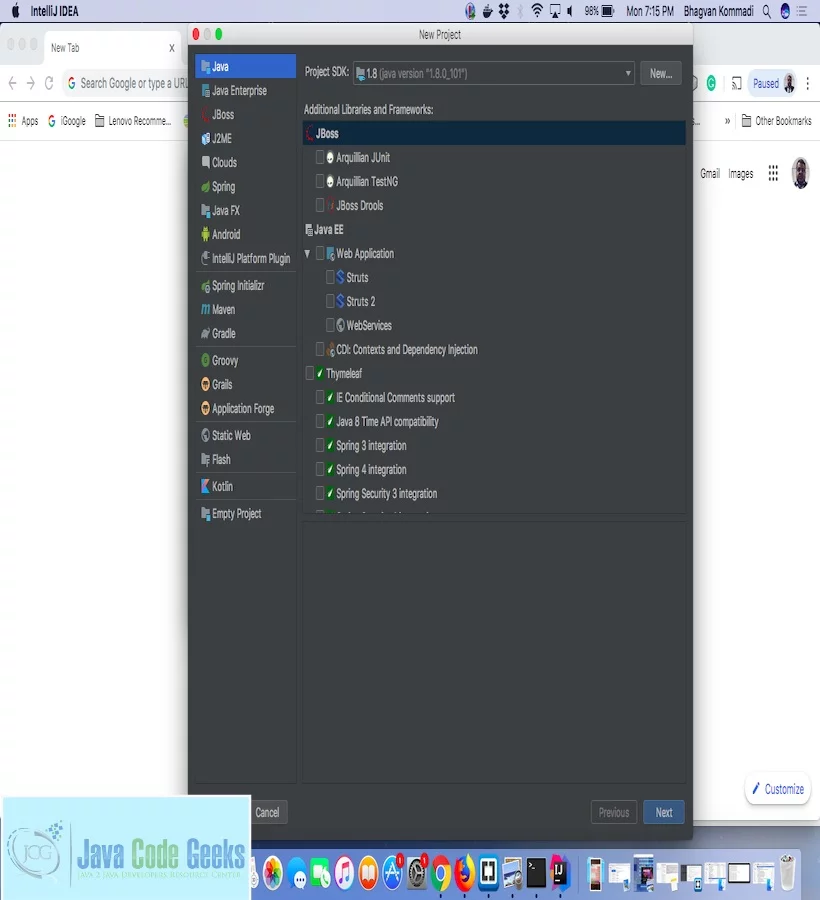Open the Images link in Chrome

tap(740, 173)
